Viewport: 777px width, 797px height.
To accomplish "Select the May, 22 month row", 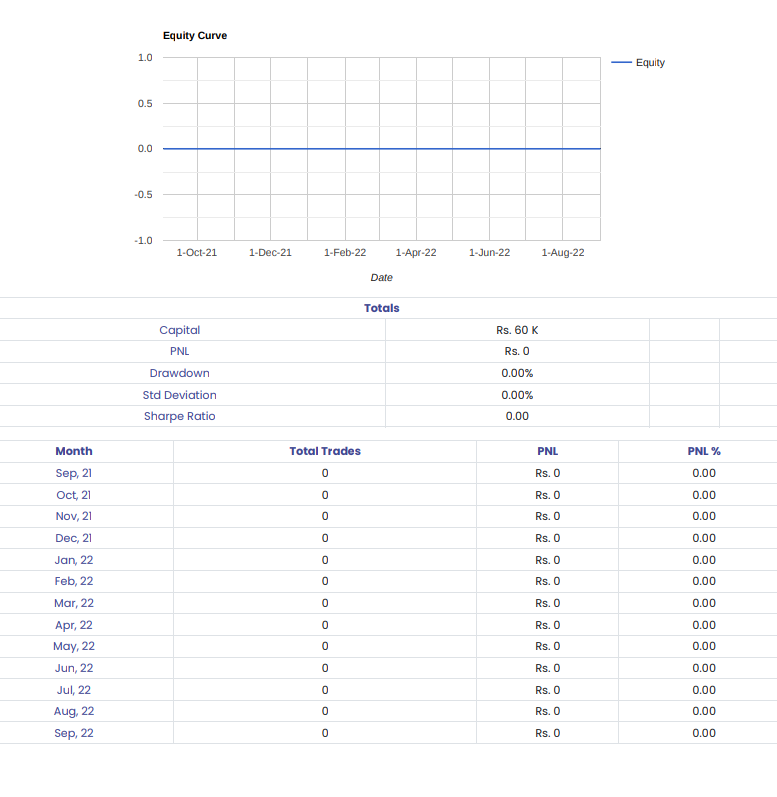I will 388,647.
